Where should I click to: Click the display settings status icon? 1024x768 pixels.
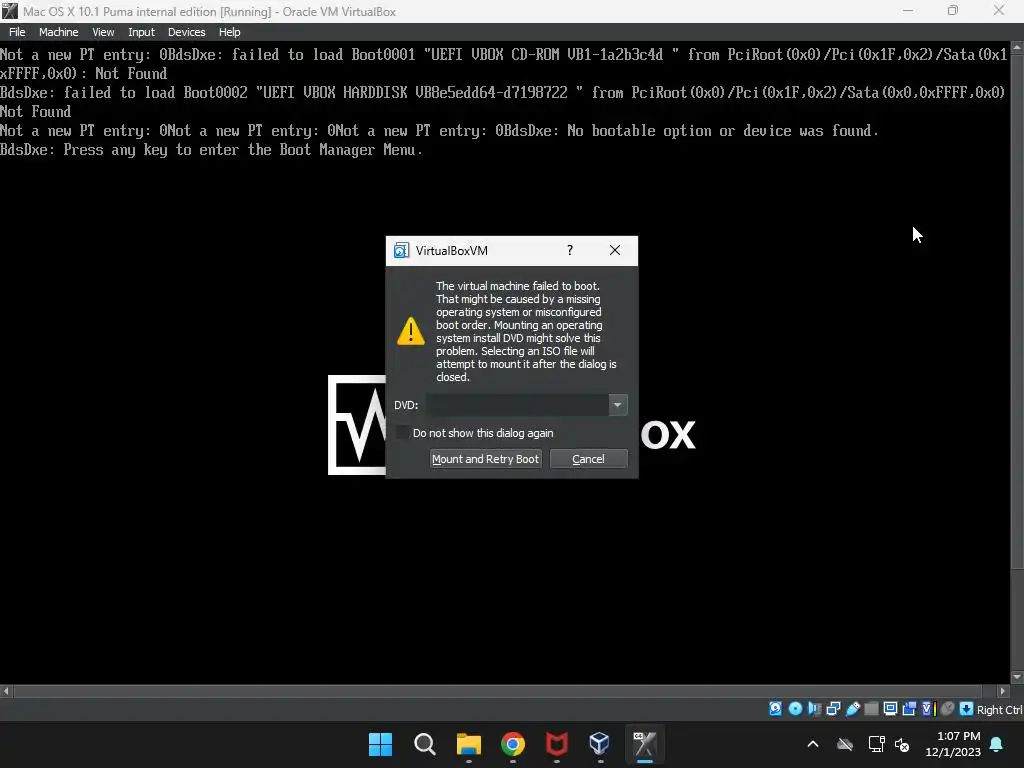890,709
